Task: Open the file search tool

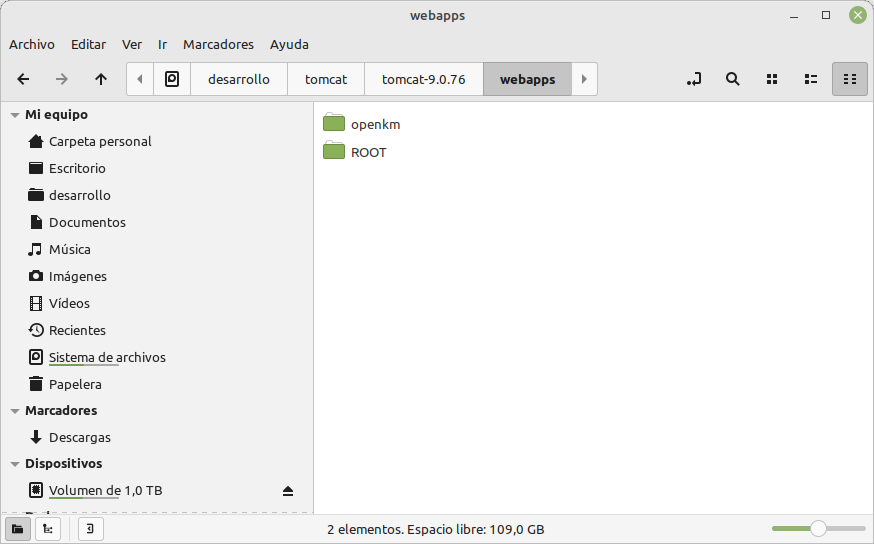Action: pos(733,79)
